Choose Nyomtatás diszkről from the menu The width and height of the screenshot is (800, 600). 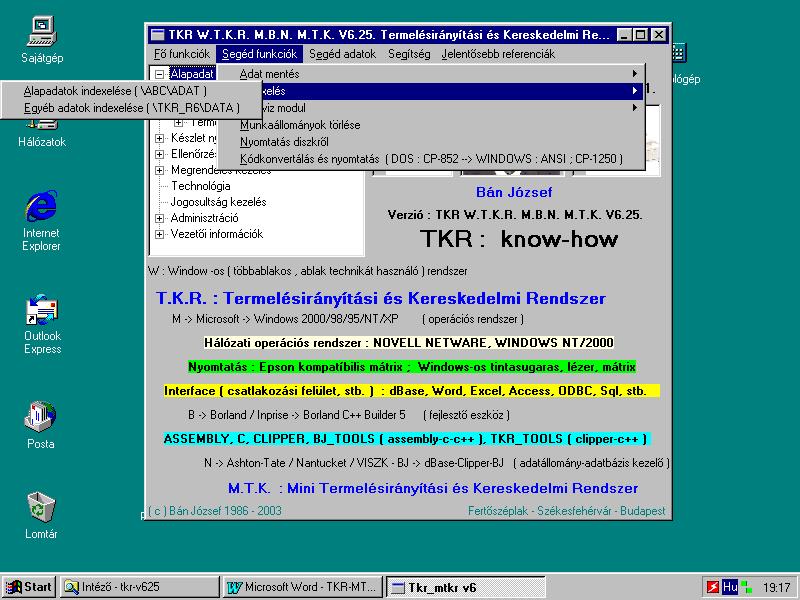pyautogui.click(x=432, y=142)
